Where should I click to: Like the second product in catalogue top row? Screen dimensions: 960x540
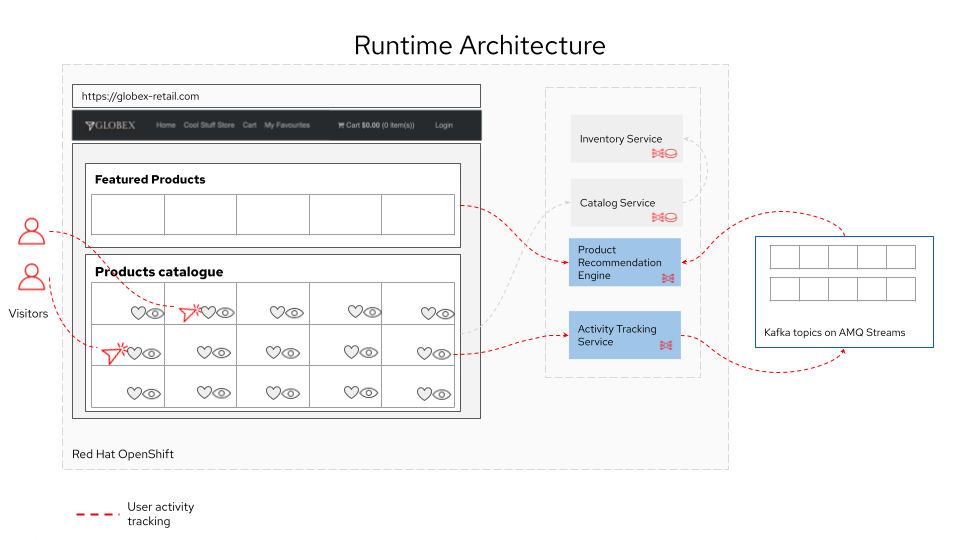point(209,312)
